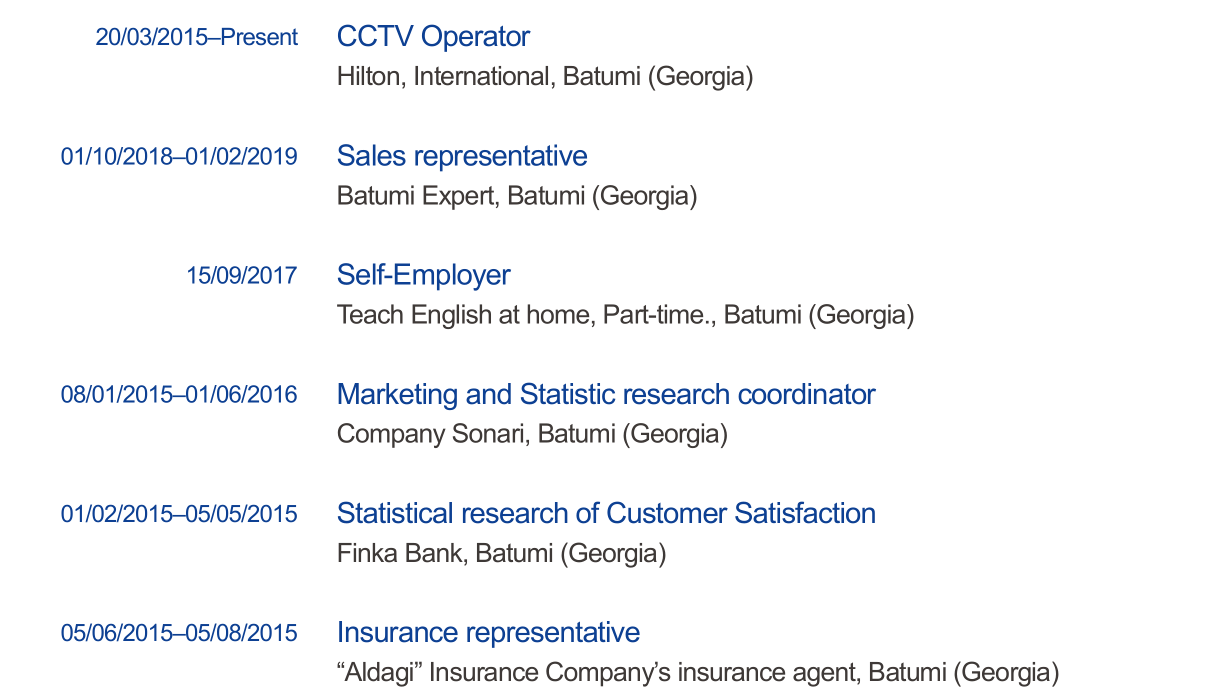
Task: Click the 05/06/2015–05/08/2015 date range
Action: tap(179, 633)
